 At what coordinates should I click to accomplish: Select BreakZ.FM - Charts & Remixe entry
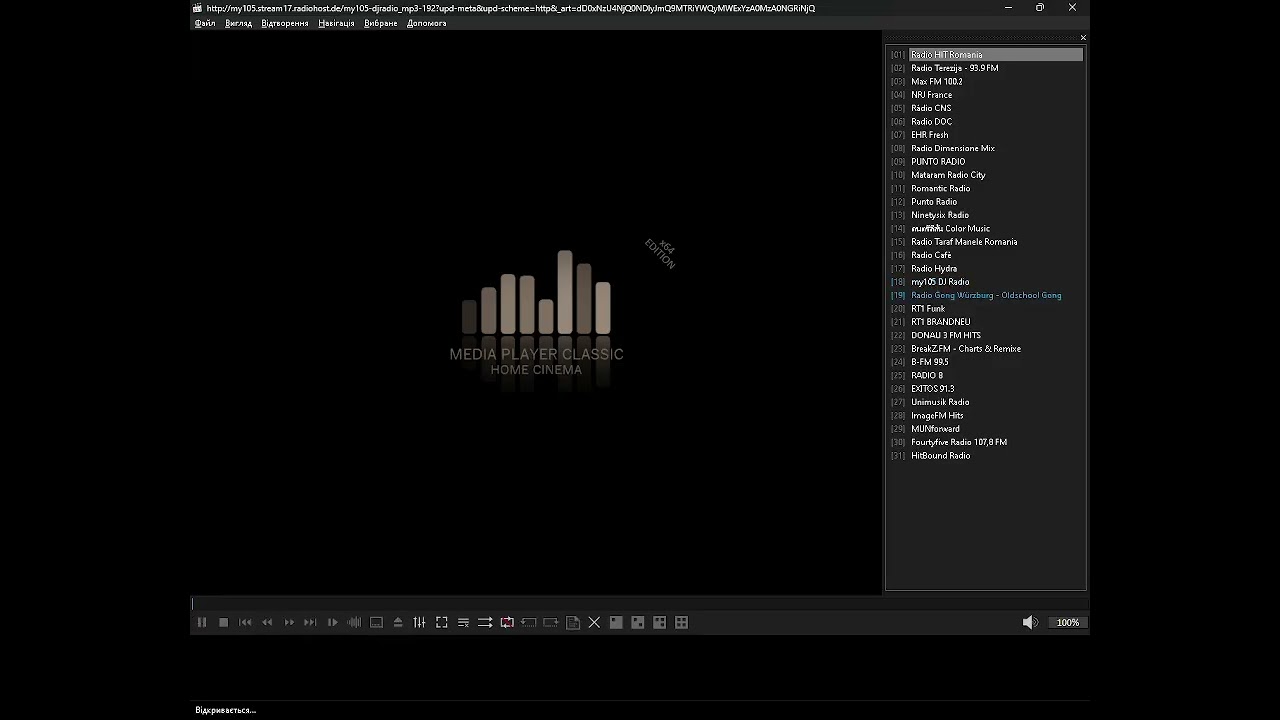[986, 349]
